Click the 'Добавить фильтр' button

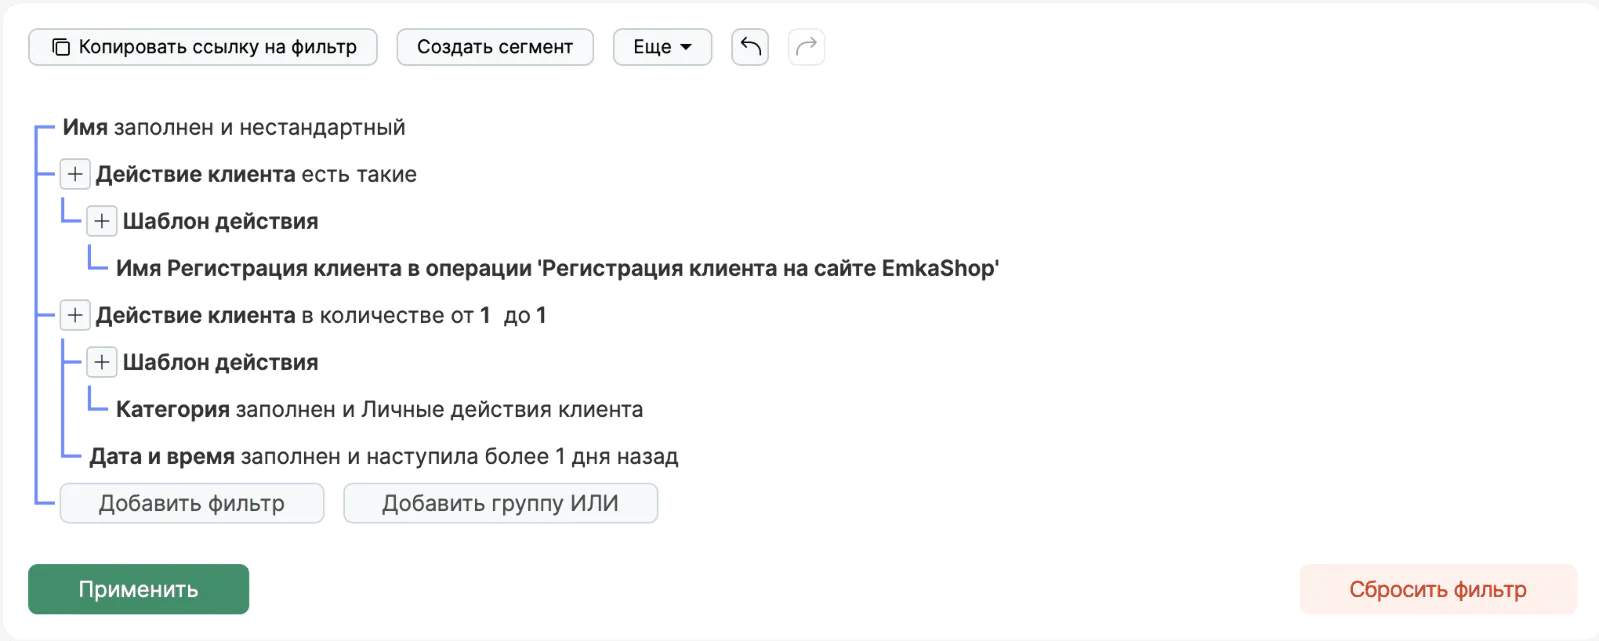point(191,502)
